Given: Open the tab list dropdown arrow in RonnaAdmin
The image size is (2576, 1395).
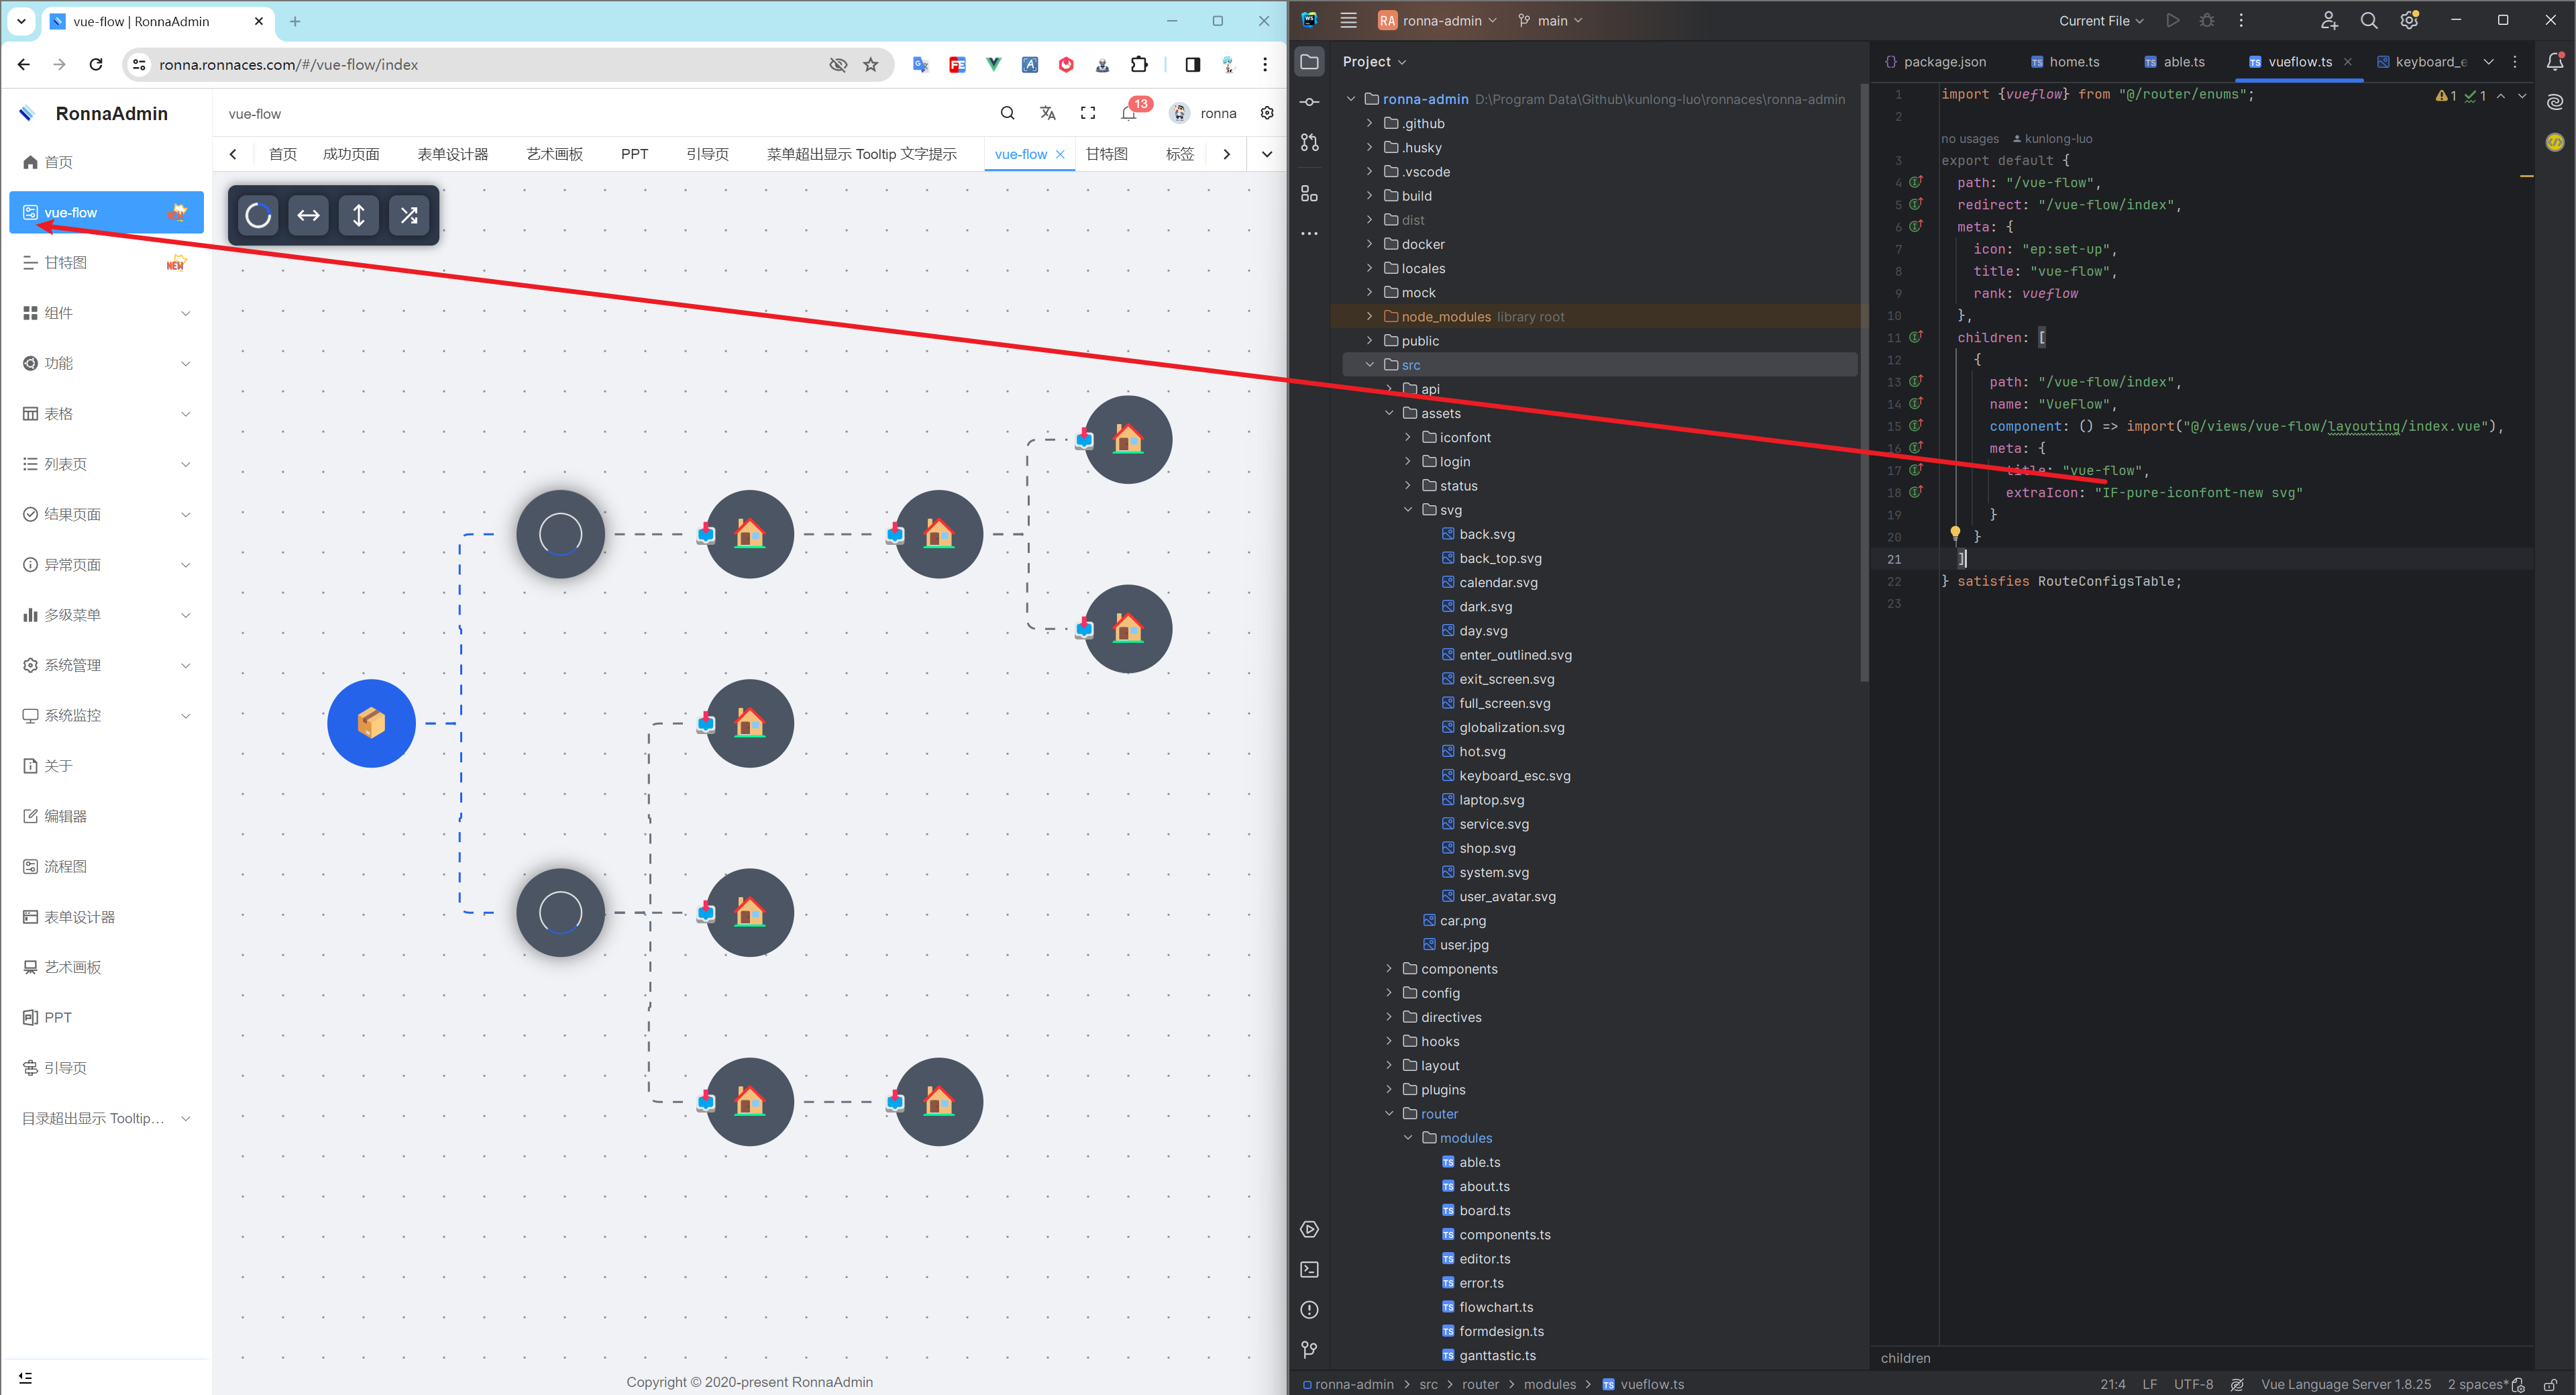Looking at the screenshot, I should [x=1267, y=154].
